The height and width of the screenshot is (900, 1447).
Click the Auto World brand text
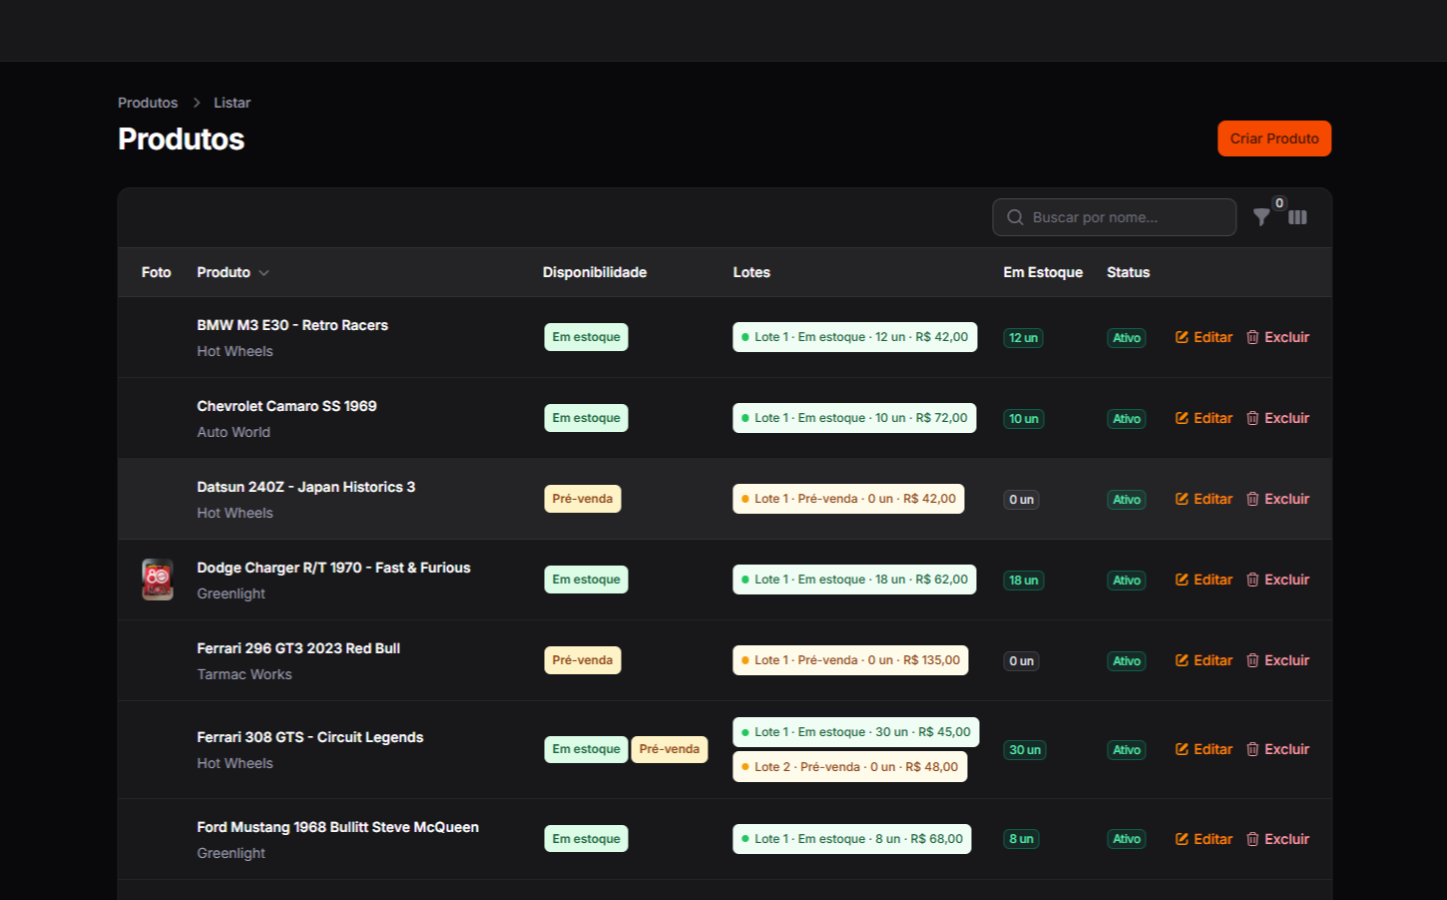(234, 432)
